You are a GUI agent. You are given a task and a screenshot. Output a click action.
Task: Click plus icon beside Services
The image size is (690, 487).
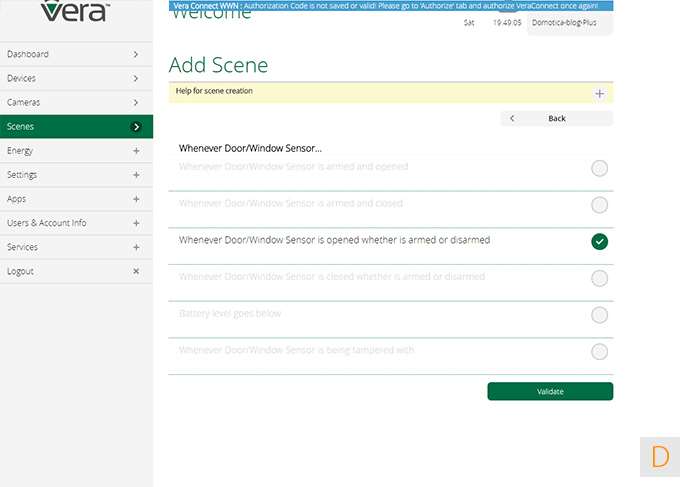(136, 247)
